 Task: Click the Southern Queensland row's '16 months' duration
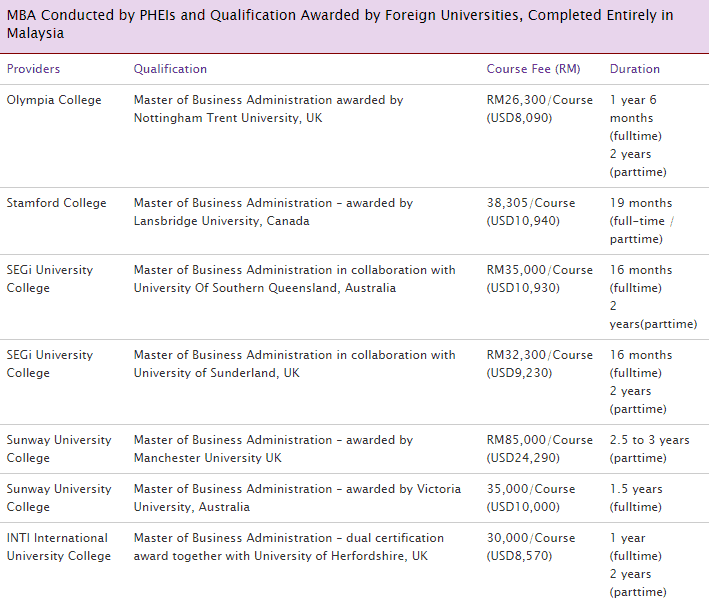(641, 279)
